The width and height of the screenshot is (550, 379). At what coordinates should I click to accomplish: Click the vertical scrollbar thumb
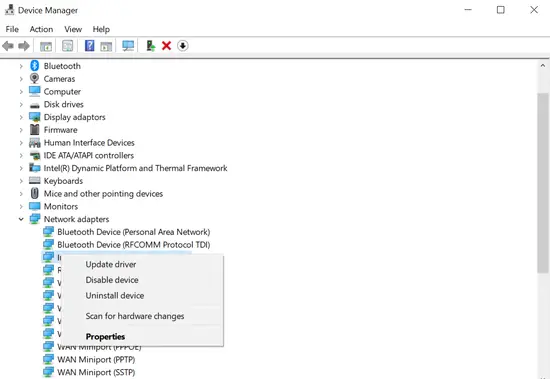tap(543, 182)
